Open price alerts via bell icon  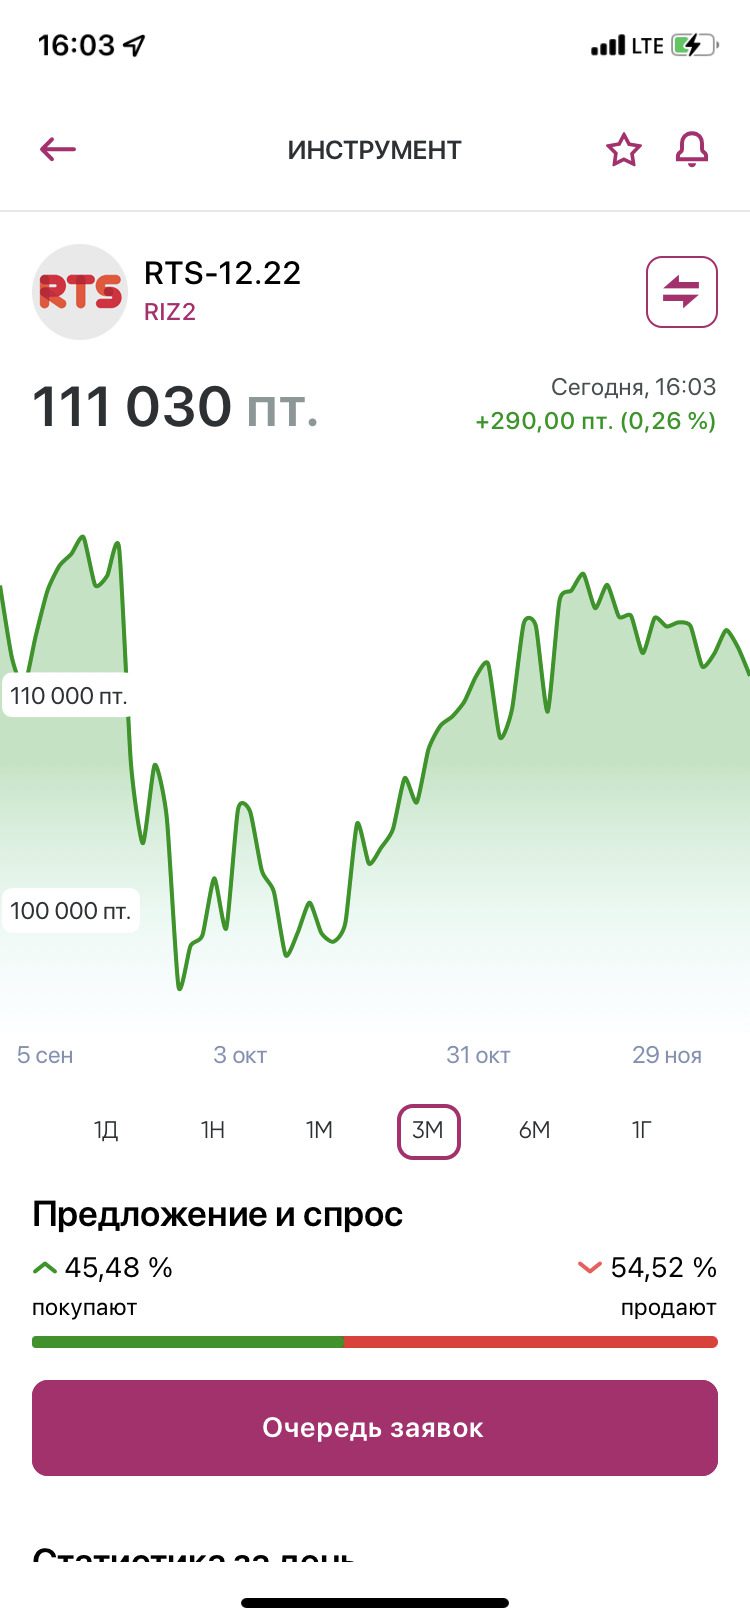click(x=691, y=150)
